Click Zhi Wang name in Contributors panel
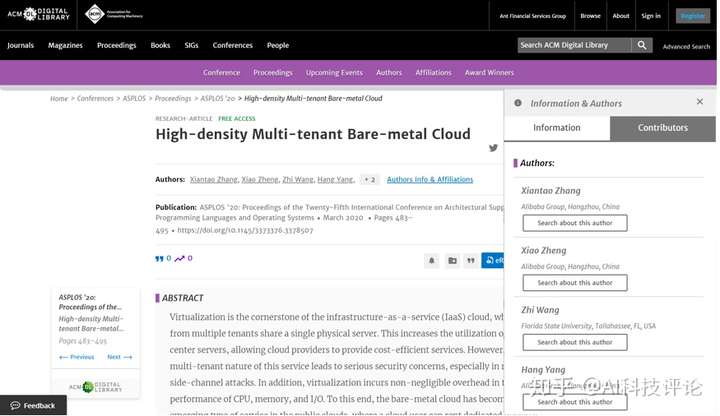The height and width of the screenshot is (416, 720). tap(540, 310)
